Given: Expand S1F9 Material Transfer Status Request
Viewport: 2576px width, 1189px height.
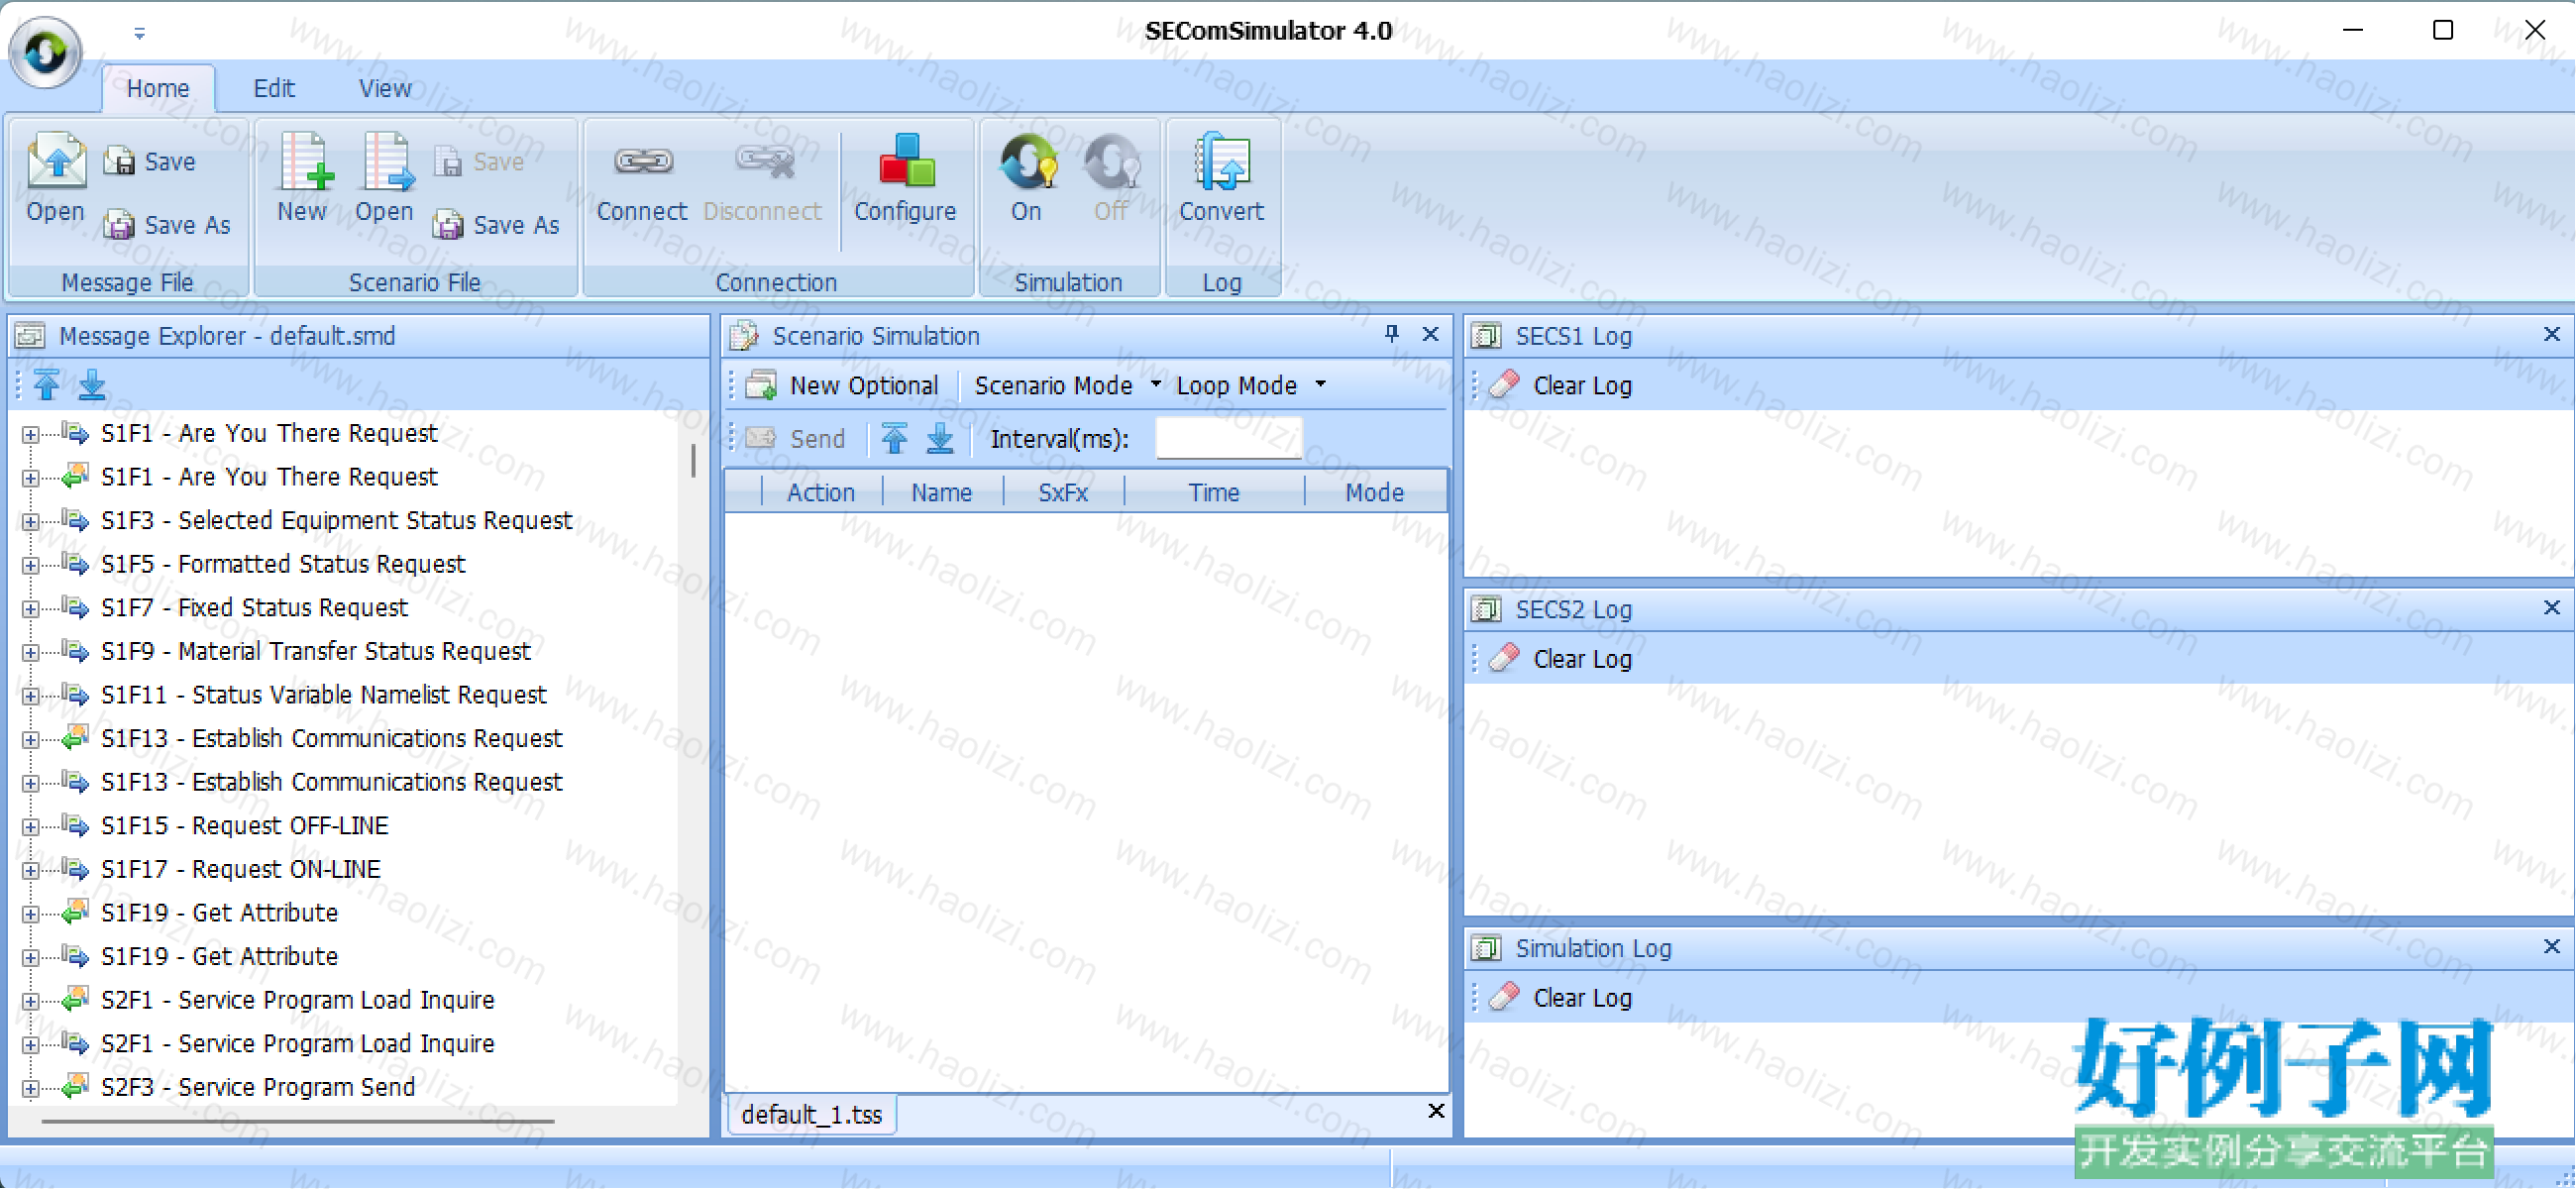Looking at the screenshot, I should coord(31,653).
